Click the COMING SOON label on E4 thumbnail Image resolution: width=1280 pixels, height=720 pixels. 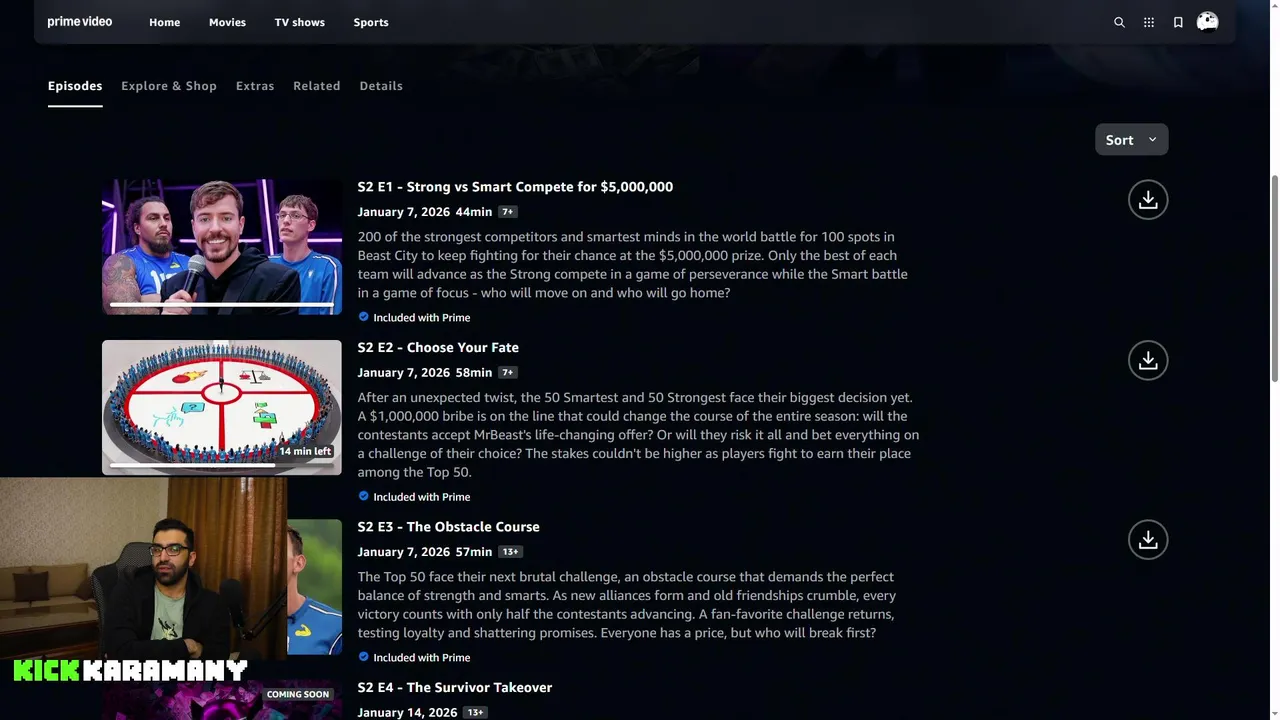pos(298,694)
